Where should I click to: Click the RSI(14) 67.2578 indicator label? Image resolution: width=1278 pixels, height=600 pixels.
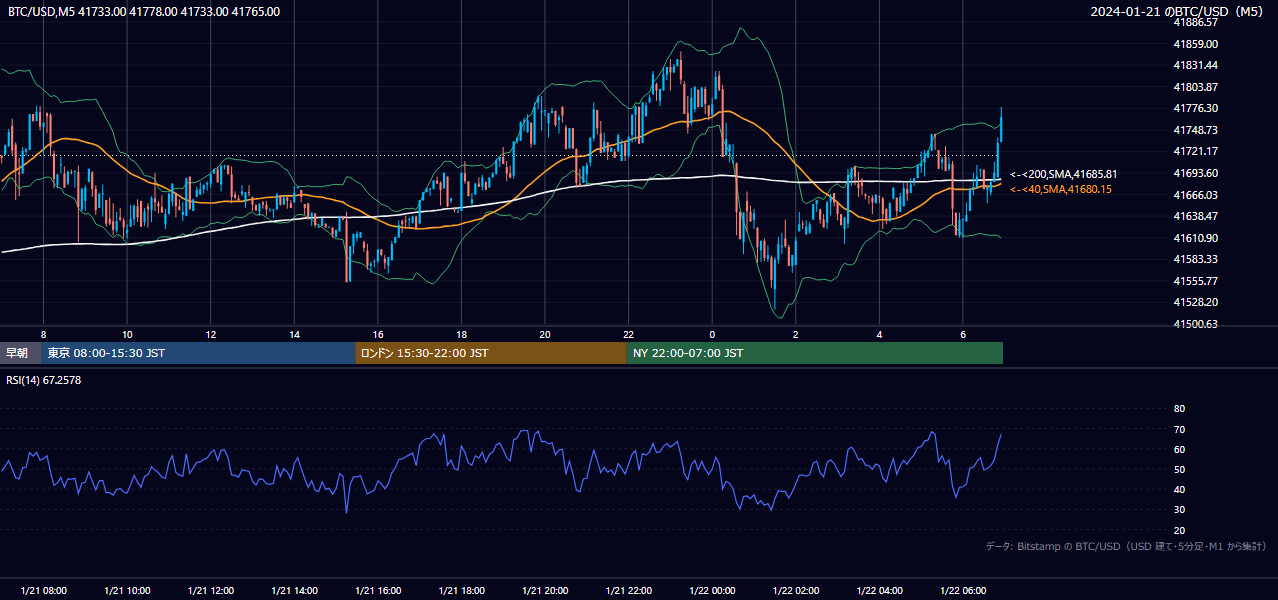pos(44,380)
